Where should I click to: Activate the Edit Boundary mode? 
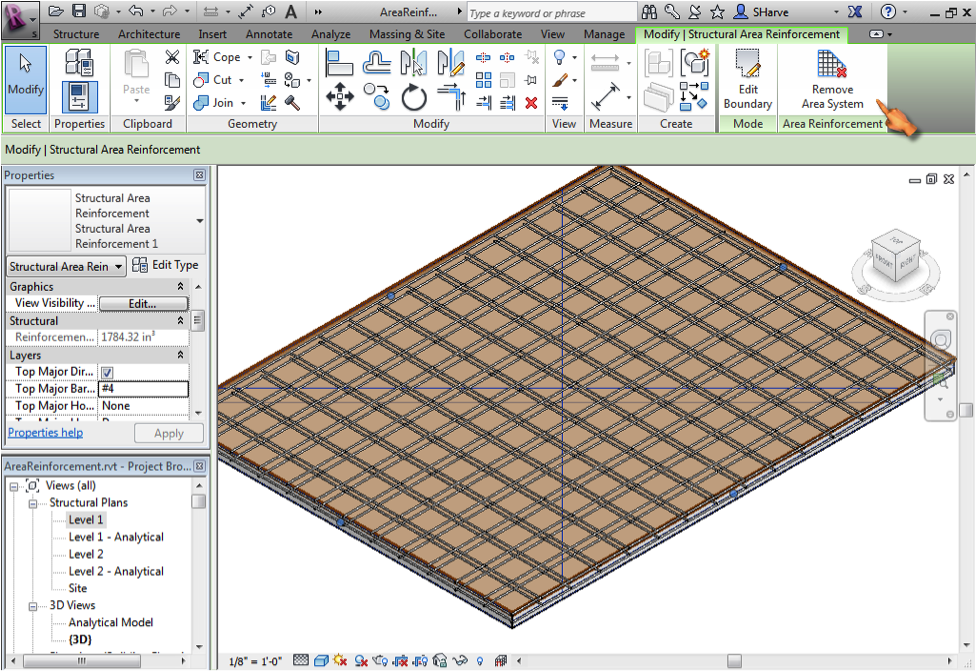(x=747, y=80)
